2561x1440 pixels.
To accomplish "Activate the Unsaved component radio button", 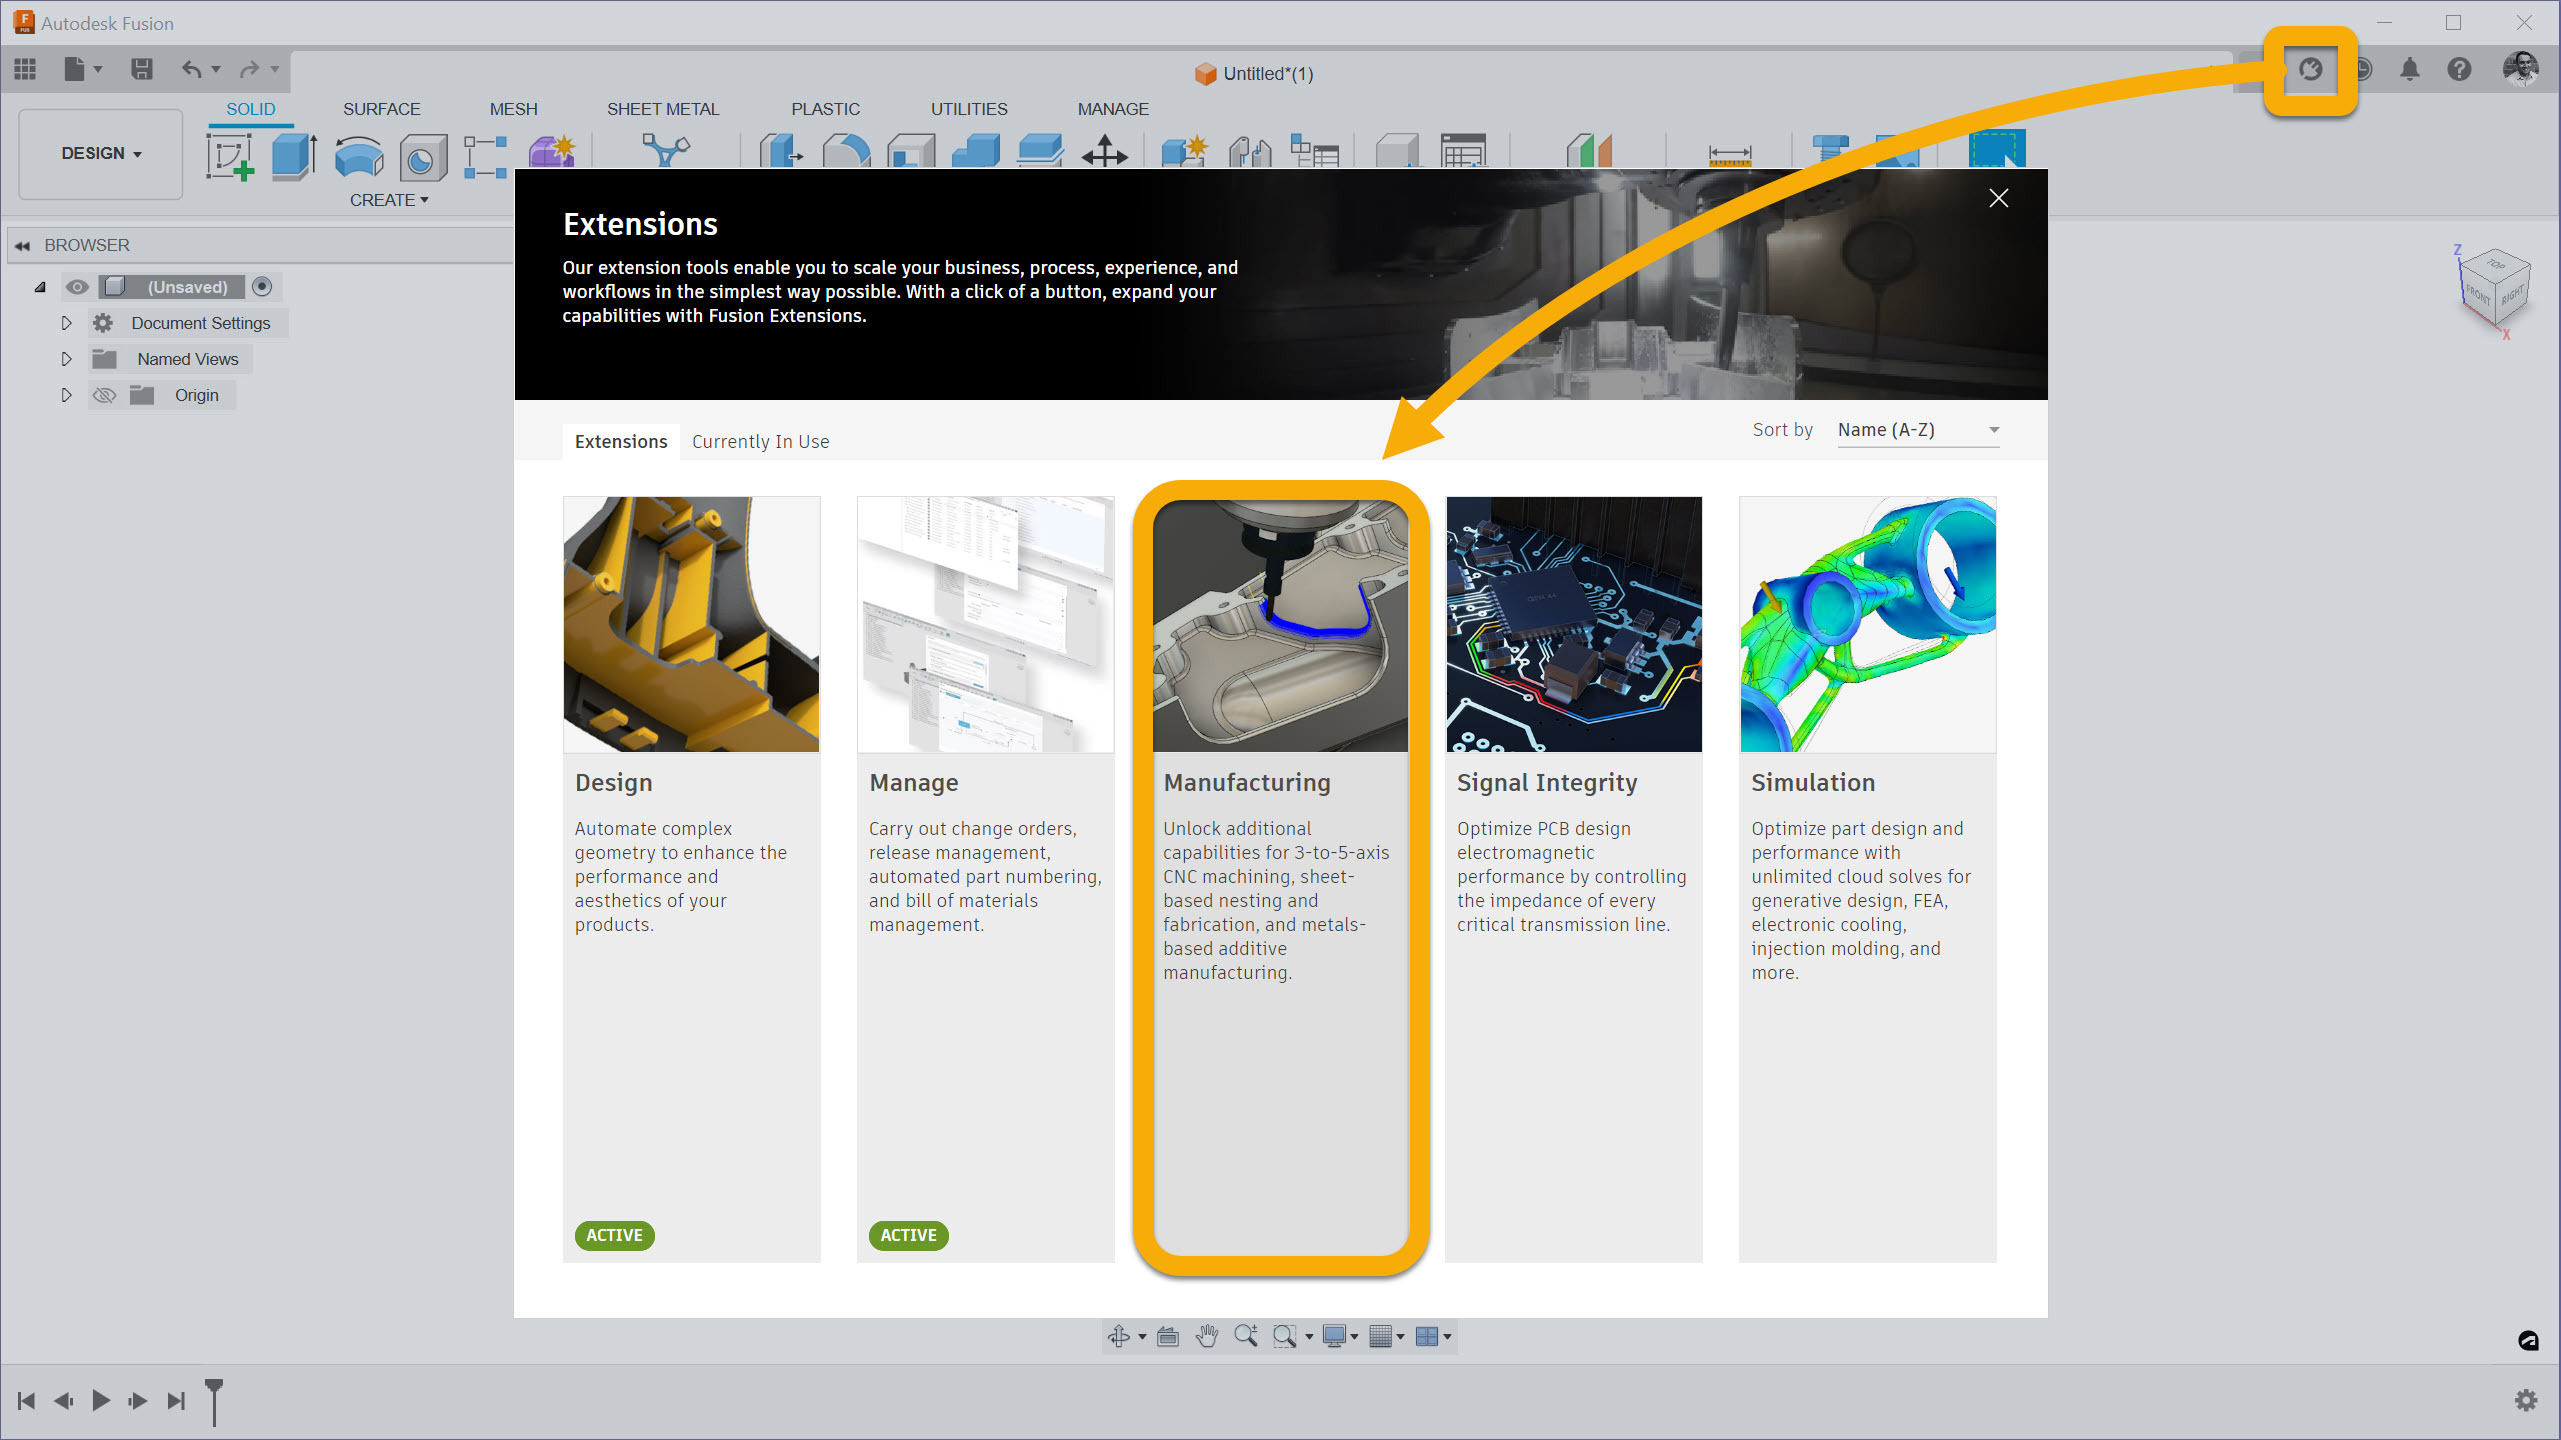I will 262,287.
